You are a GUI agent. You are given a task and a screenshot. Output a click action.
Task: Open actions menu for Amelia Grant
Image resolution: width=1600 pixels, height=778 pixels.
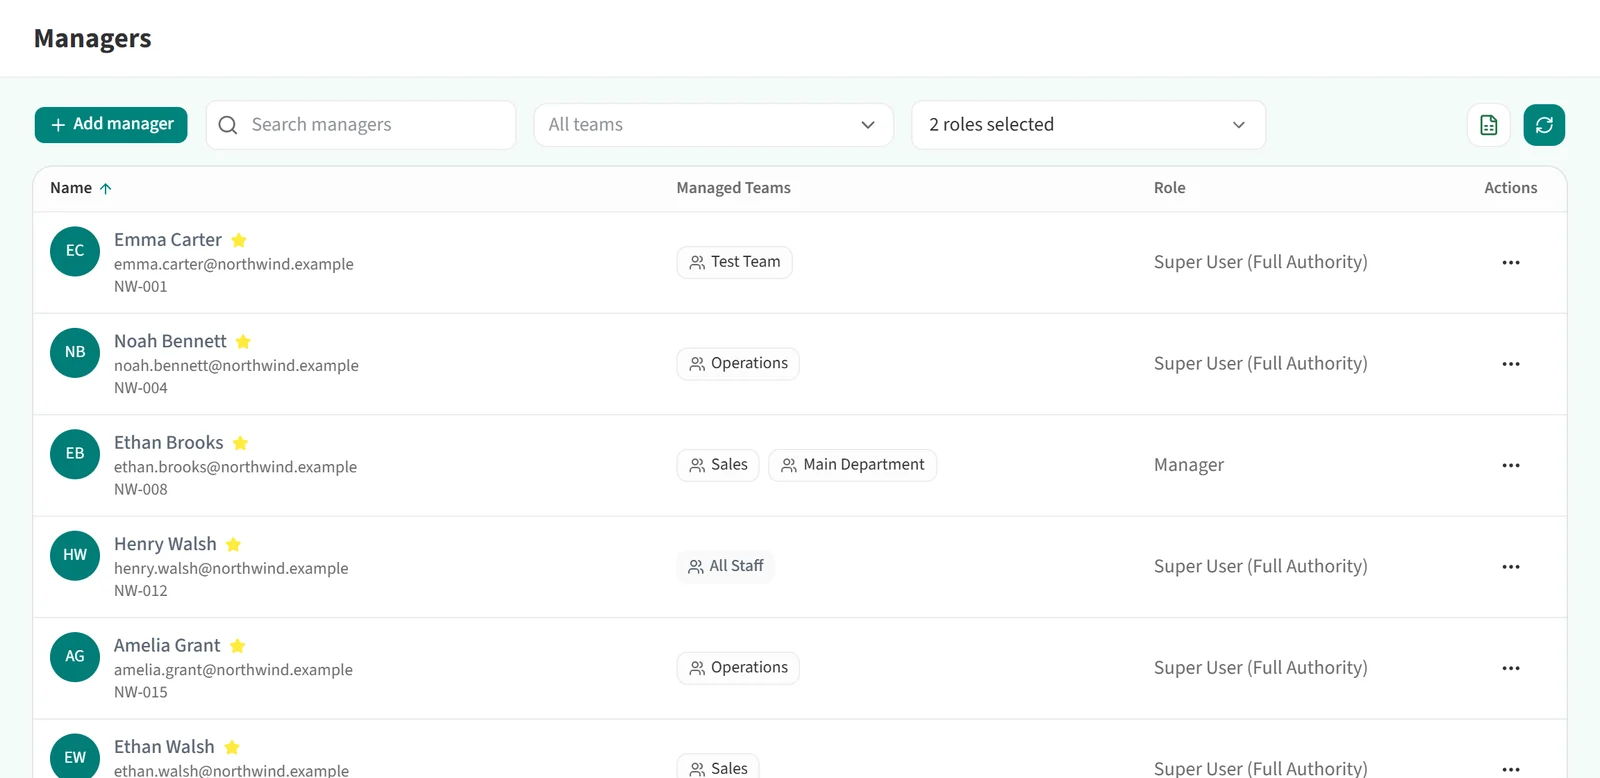[x=1510, y=668]
